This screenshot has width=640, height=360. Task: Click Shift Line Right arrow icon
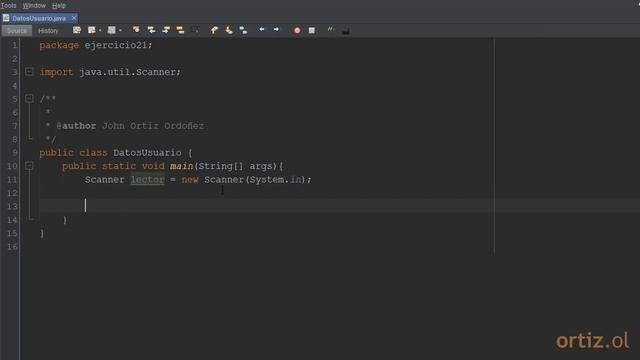(276, 30)
